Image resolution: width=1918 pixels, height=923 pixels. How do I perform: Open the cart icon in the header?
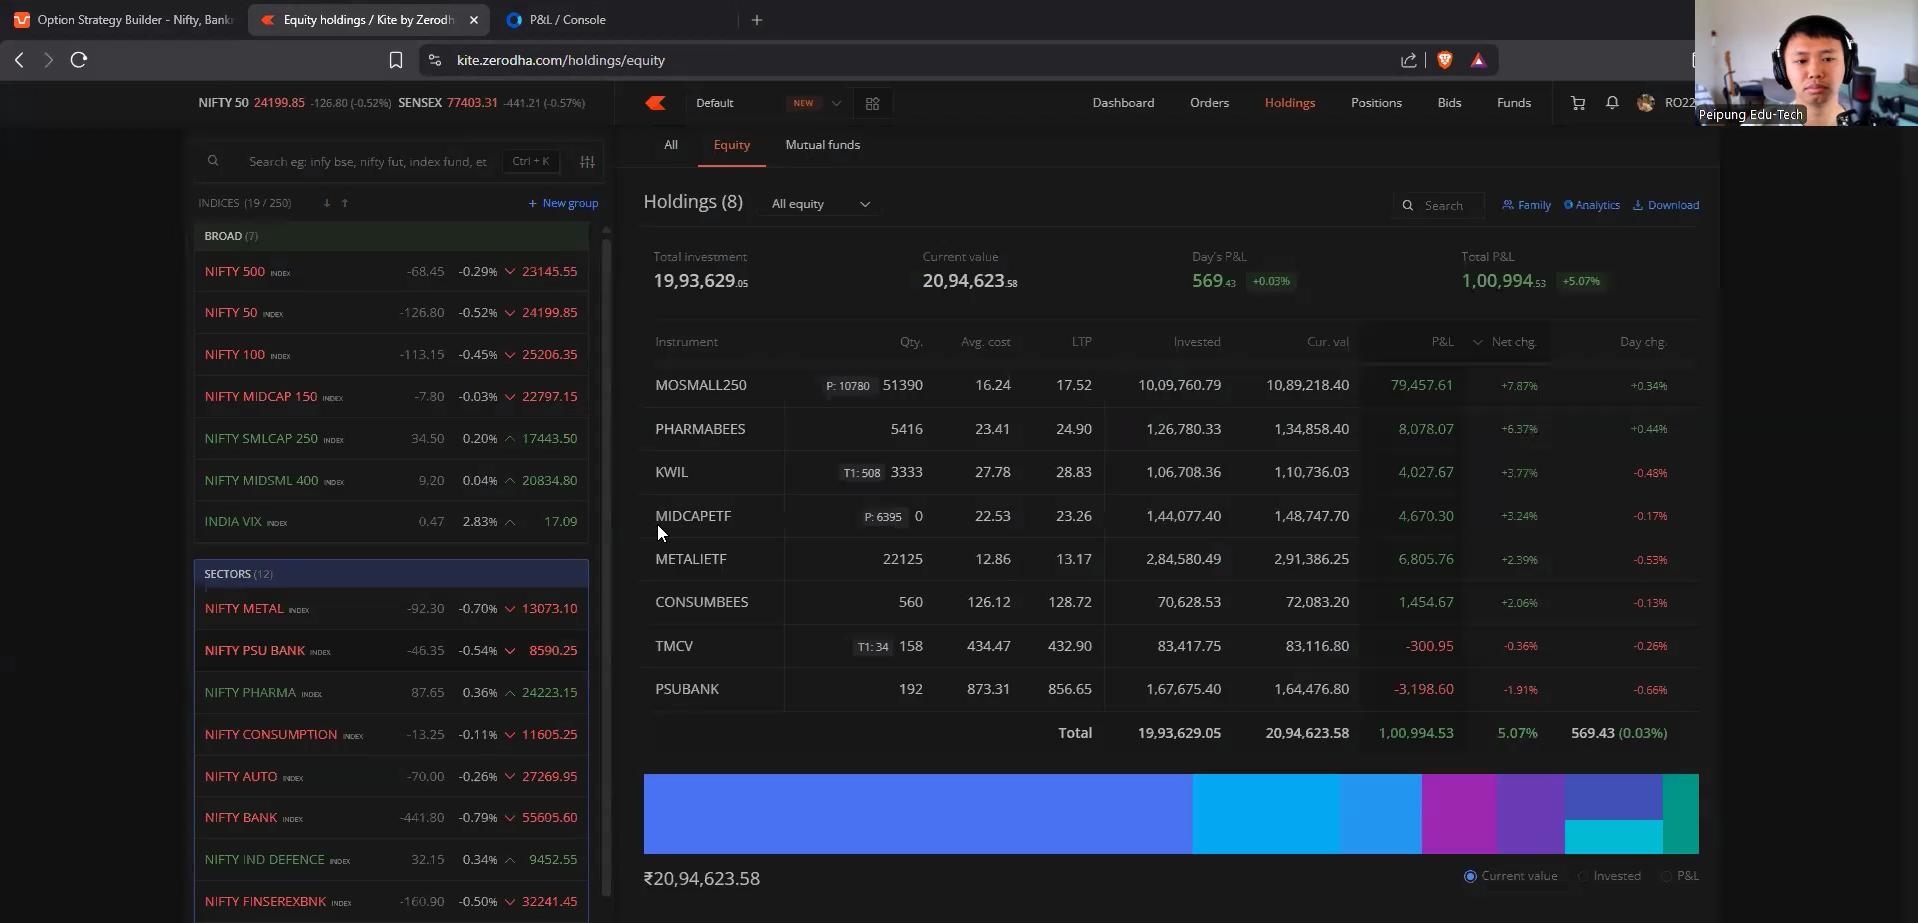(1578, 103)
